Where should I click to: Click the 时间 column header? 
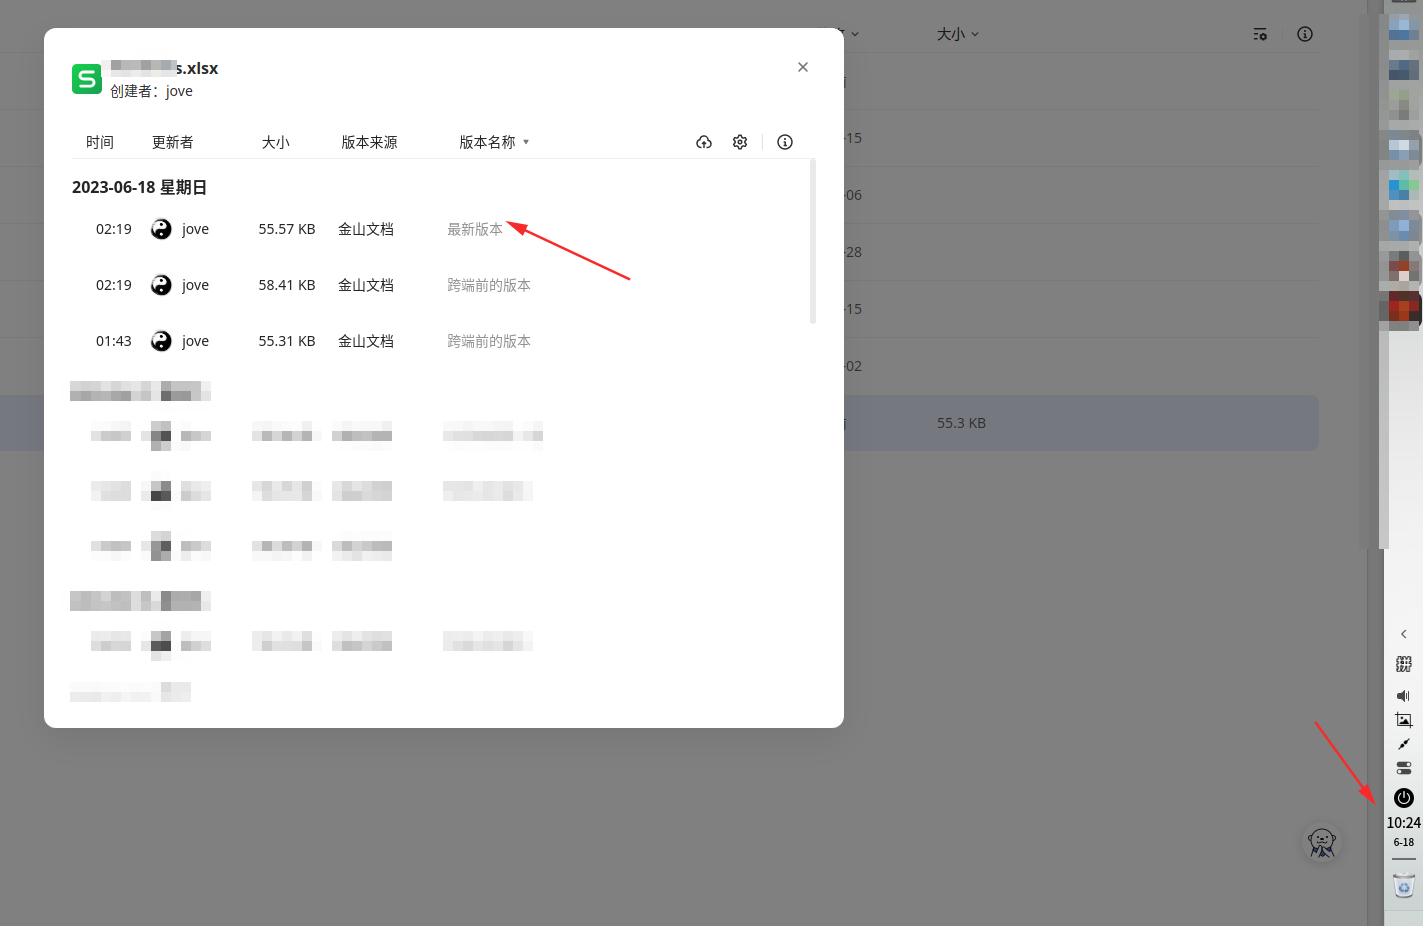[x=100, y=142]
